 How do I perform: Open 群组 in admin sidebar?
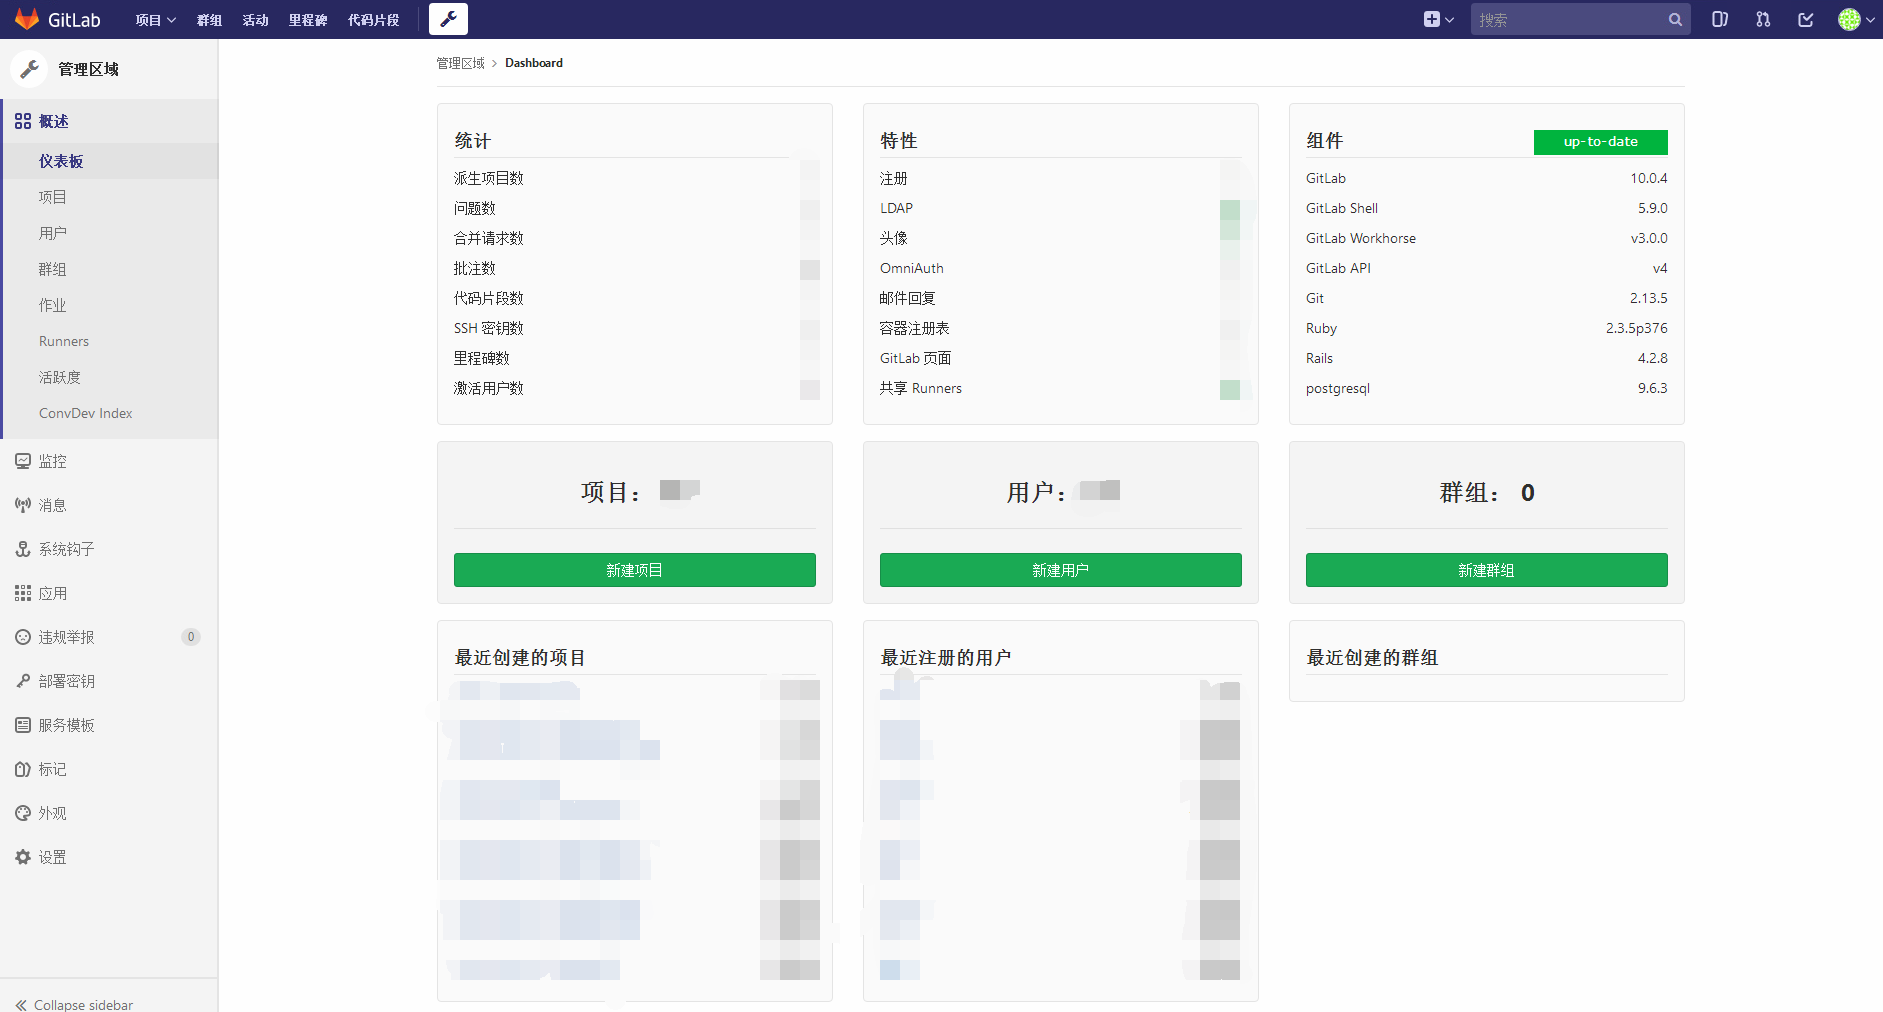(x=53, y=269)
